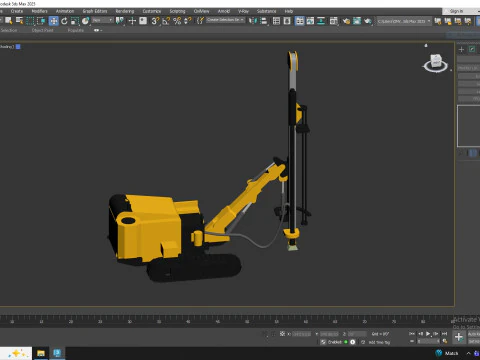The height and width of the screenshot is (360, 480).
Task: Open the Help menu
Action: coord(289,11)
